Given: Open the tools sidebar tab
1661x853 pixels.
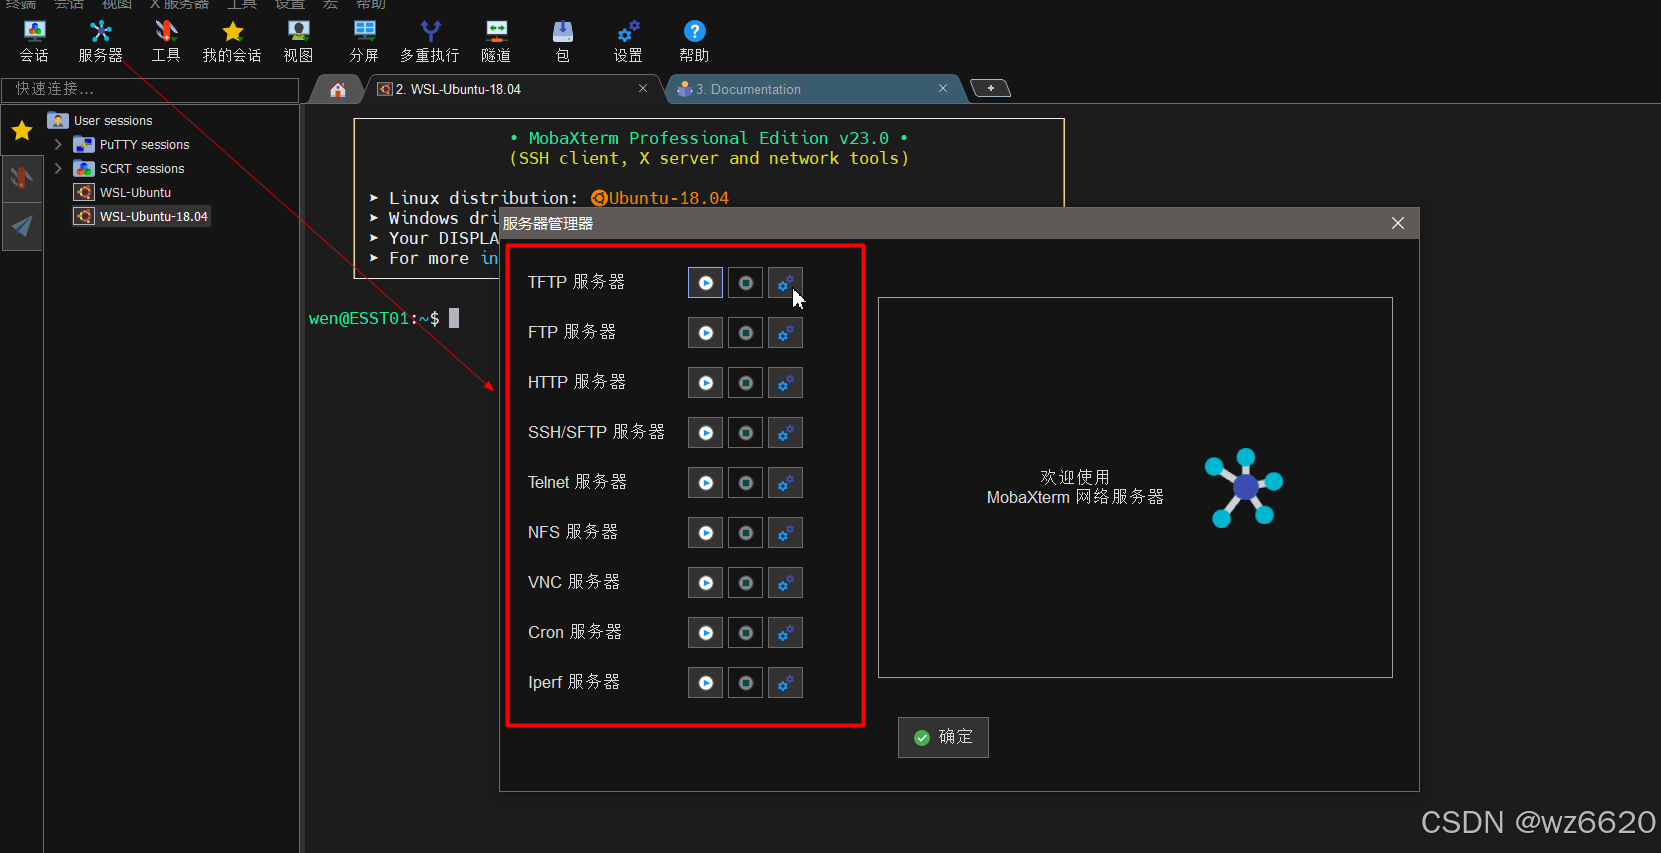Looking at the screenshot, I should [x=22, y=178].
